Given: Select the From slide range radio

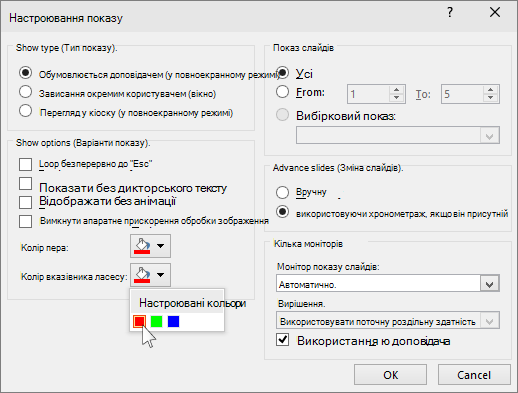Looking at the screenshot, I should coord(282,92).
